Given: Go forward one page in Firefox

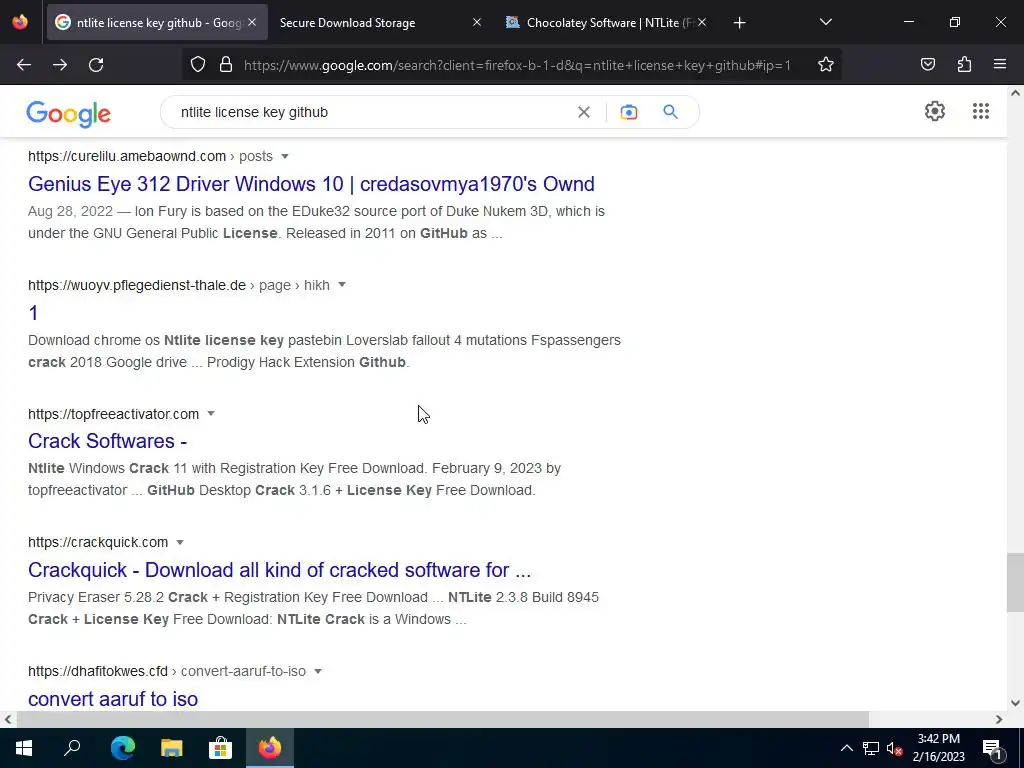Looking at the screenshot, I should click(x=59, y=65).
